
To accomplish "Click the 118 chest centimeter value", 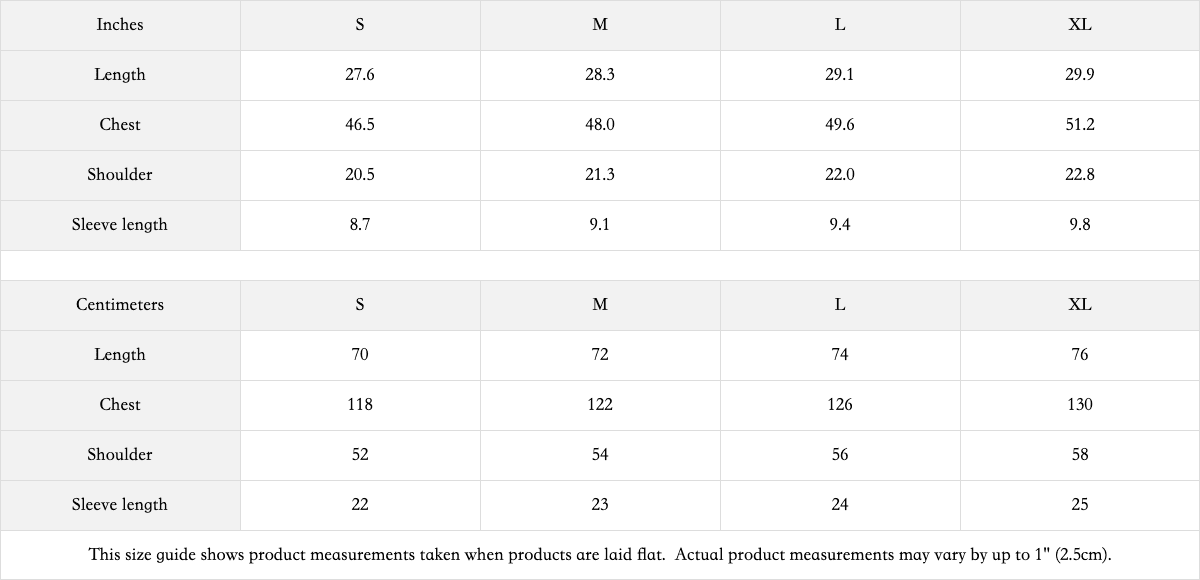I will (360, 405).
